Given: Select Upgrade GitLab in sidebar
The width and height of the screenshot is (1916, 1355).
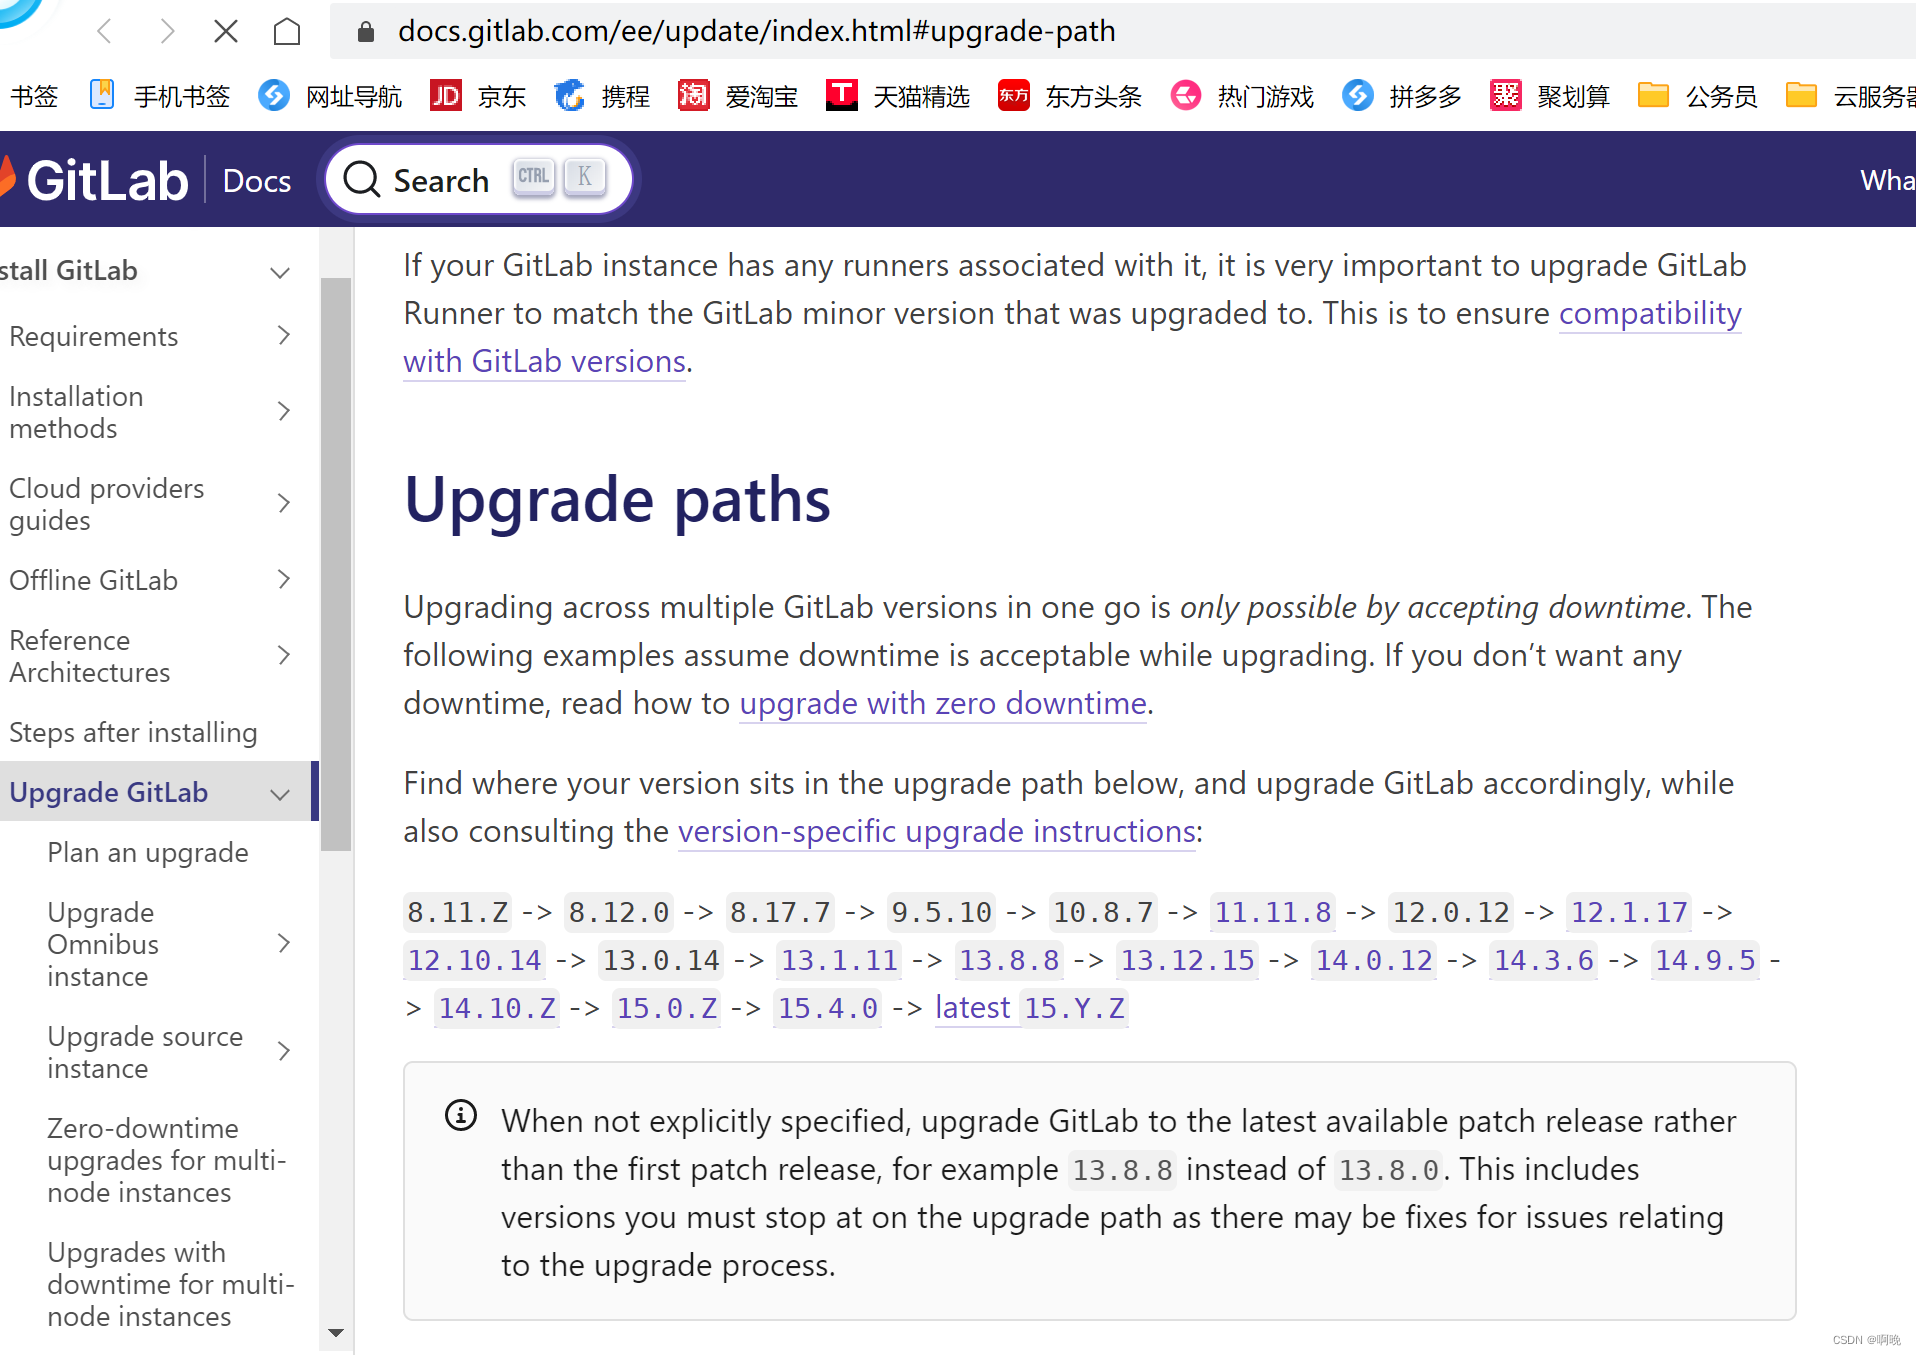Looking at the screenshot, I should [109, 792].
